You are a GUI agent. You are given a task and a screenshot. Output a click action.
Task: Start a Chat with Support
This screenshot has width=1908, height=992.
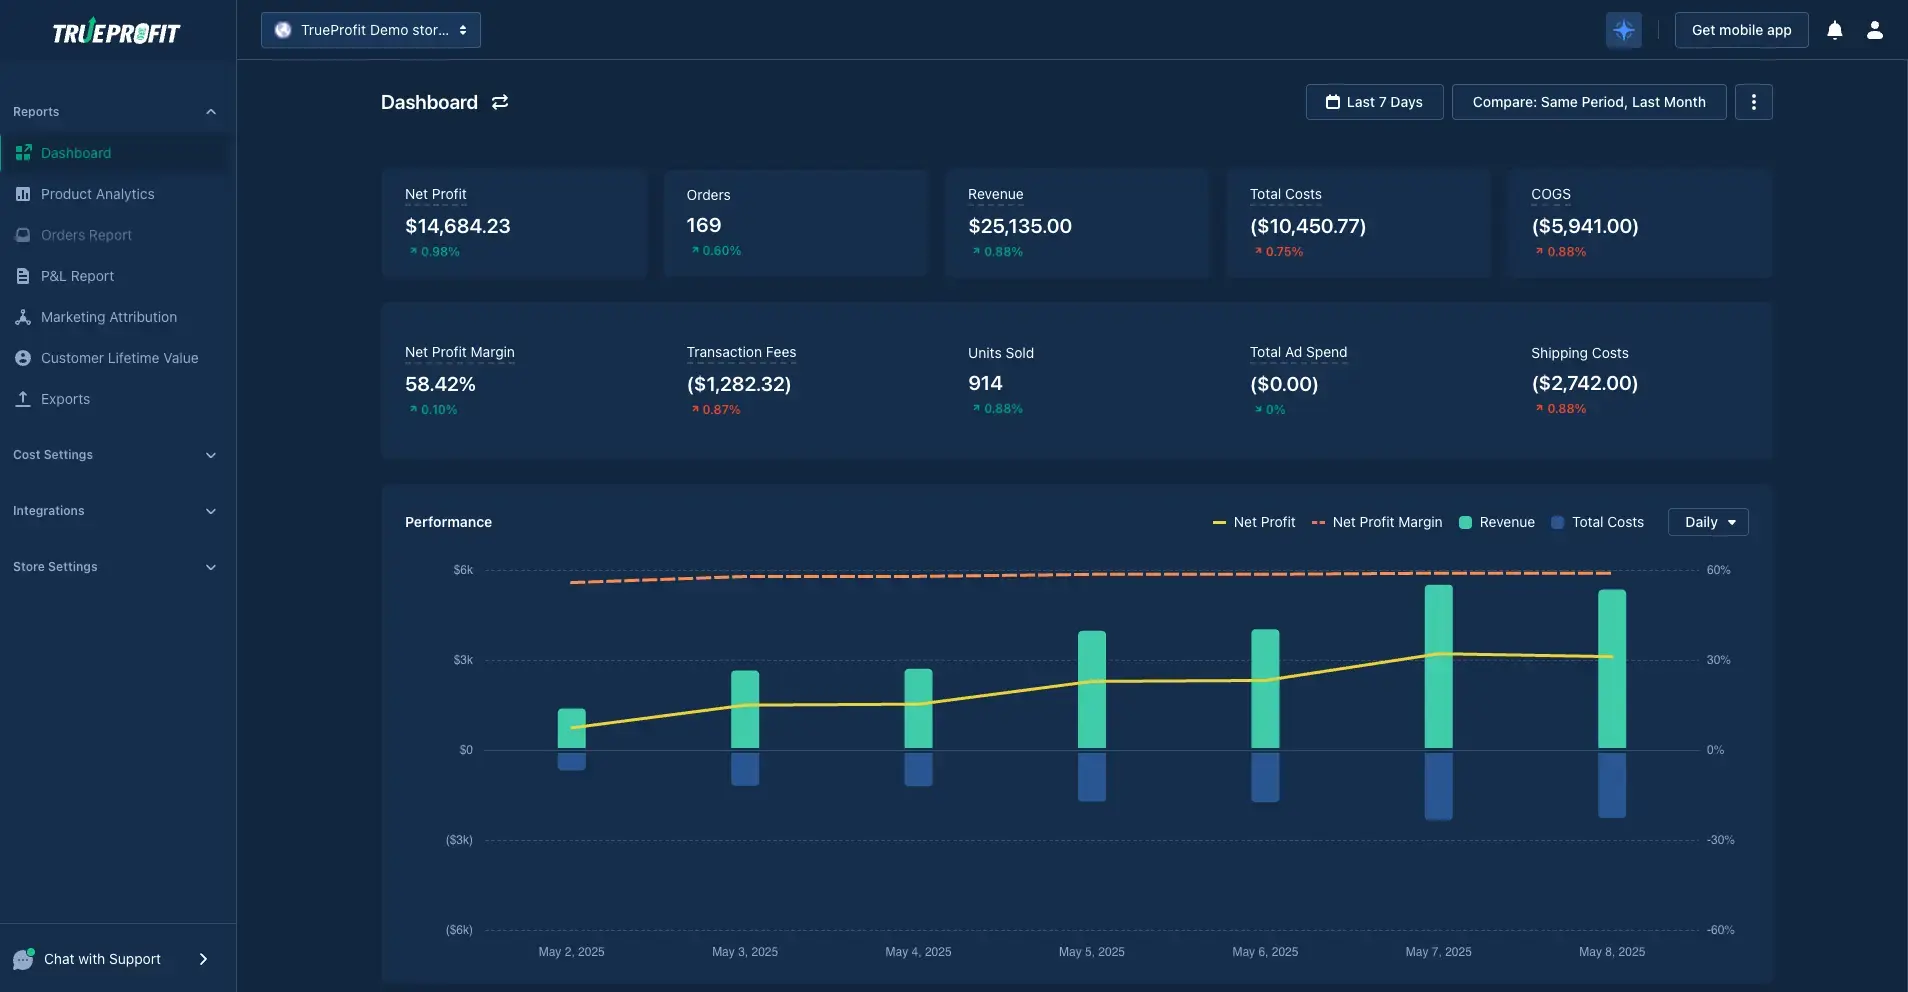pyautogui.click(x=101, y=959)
